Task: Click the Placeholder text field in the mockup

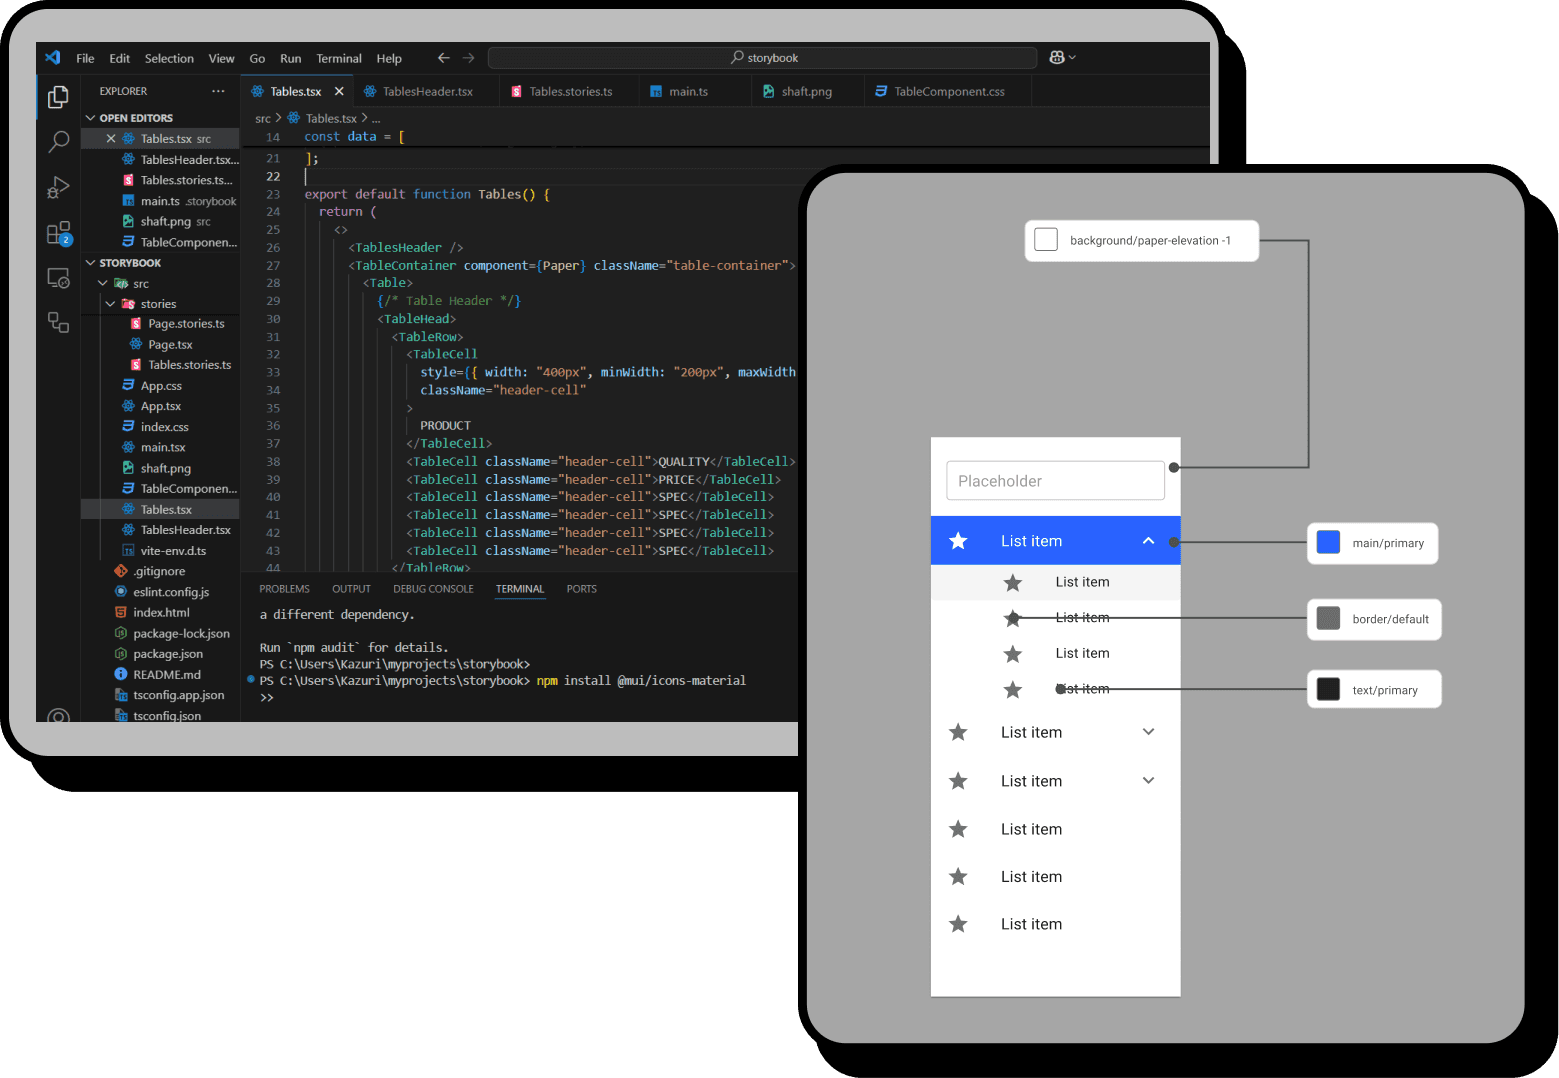Action: pyautogui.click(x=1055, y=480)
